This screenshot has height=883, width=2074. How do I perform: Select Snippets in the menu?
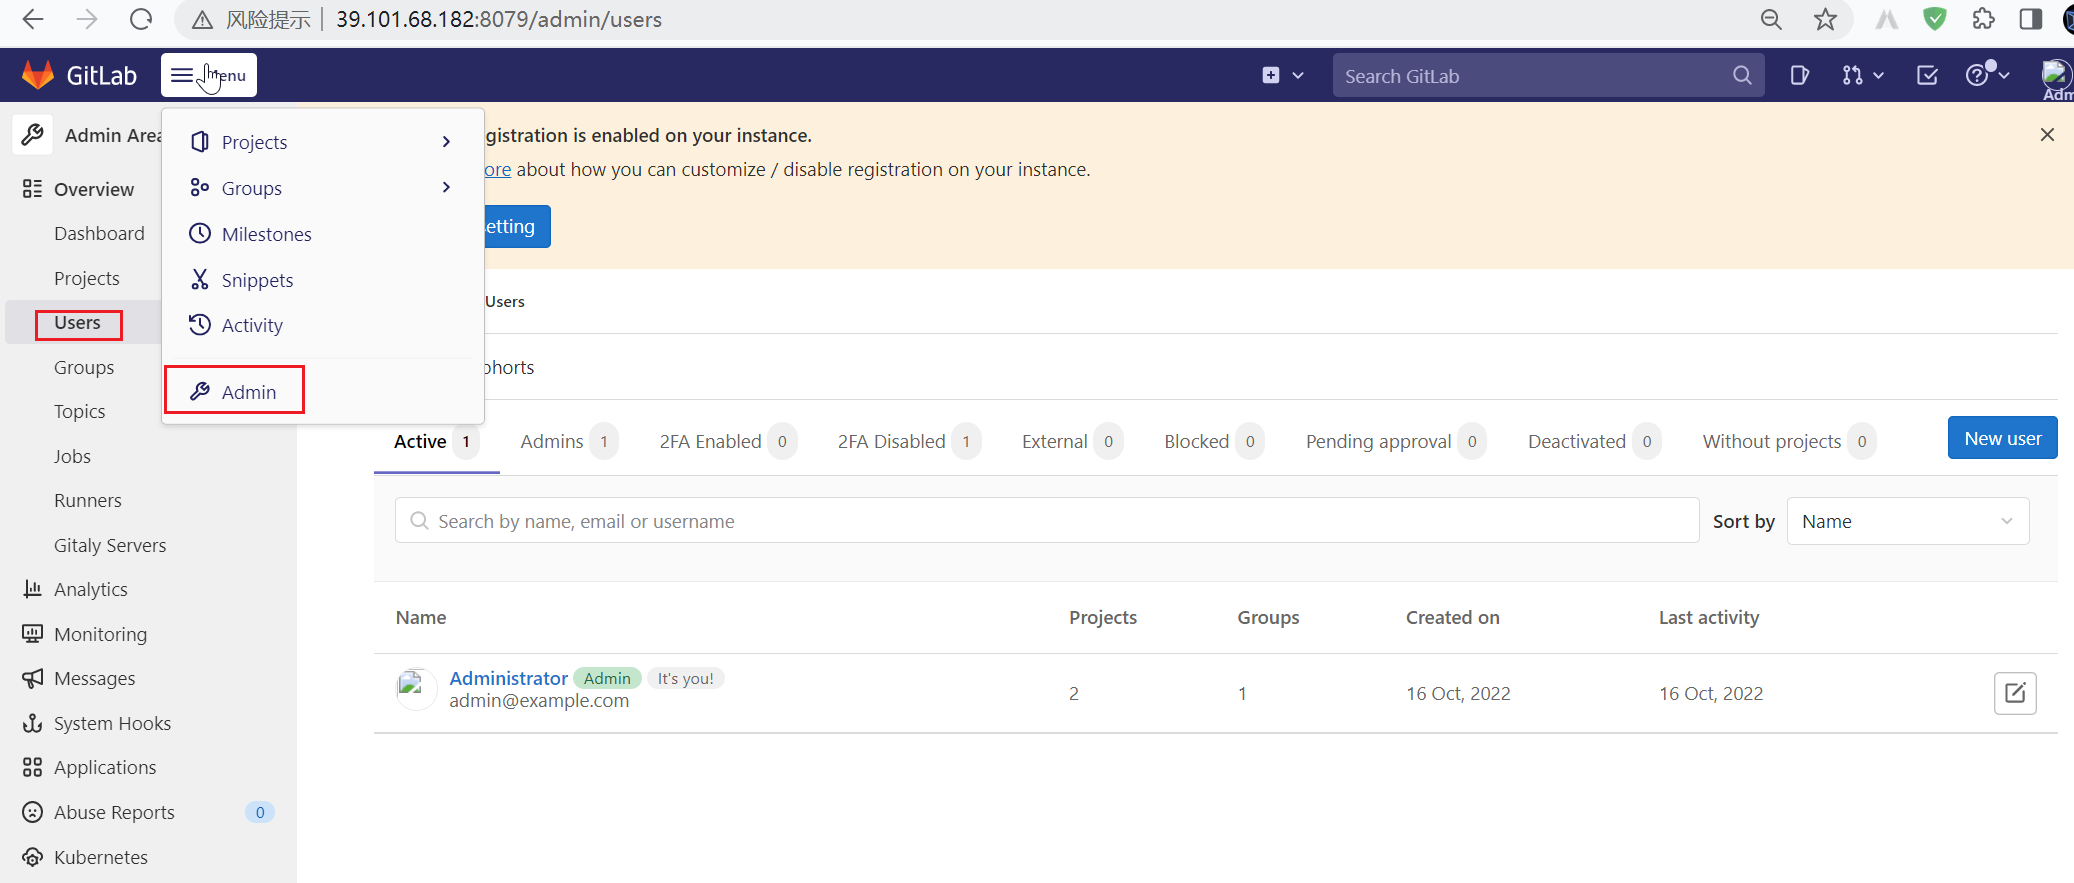tap(320, 280)
